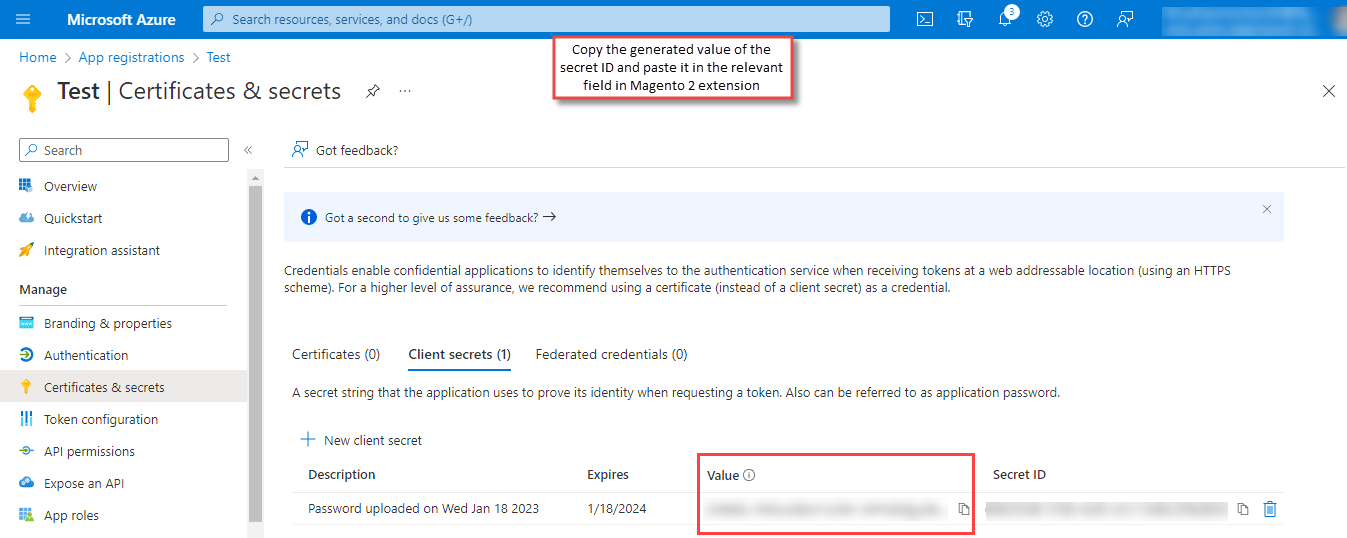Open the feedback banner link

[441, 217]
